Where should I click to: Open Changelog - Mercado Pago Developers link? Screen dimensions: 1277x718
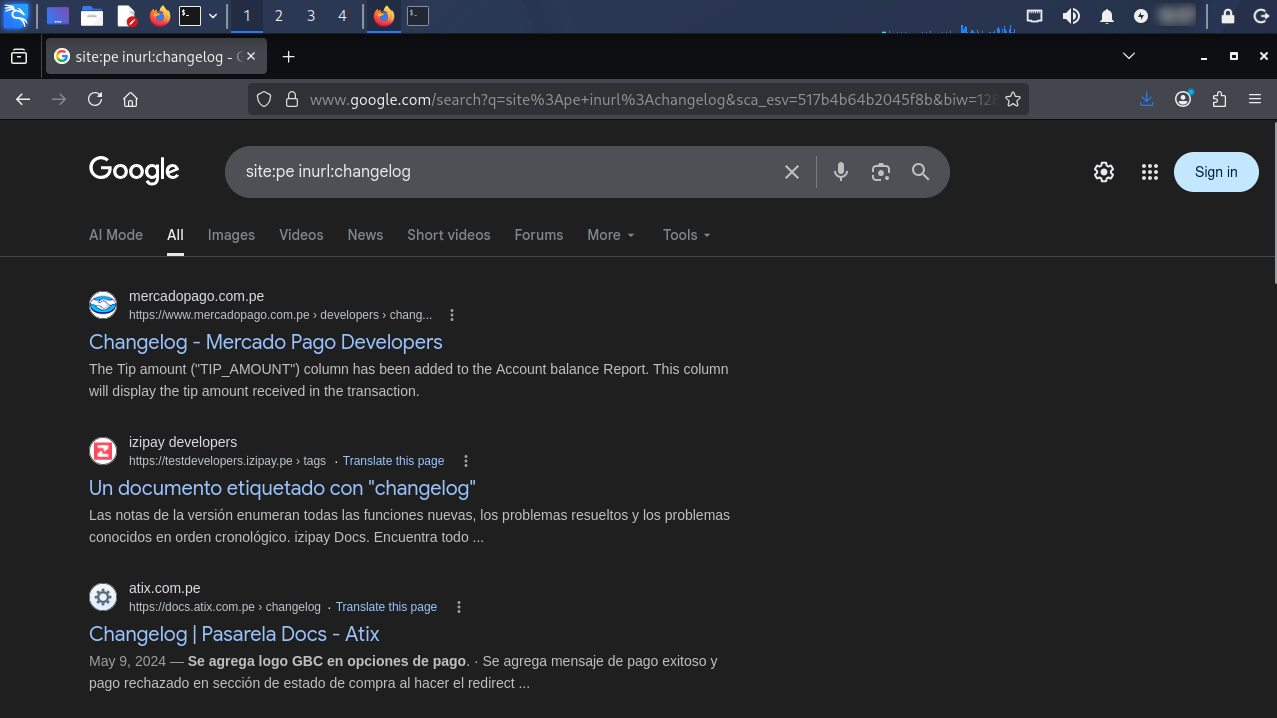(x=265, y=342)
